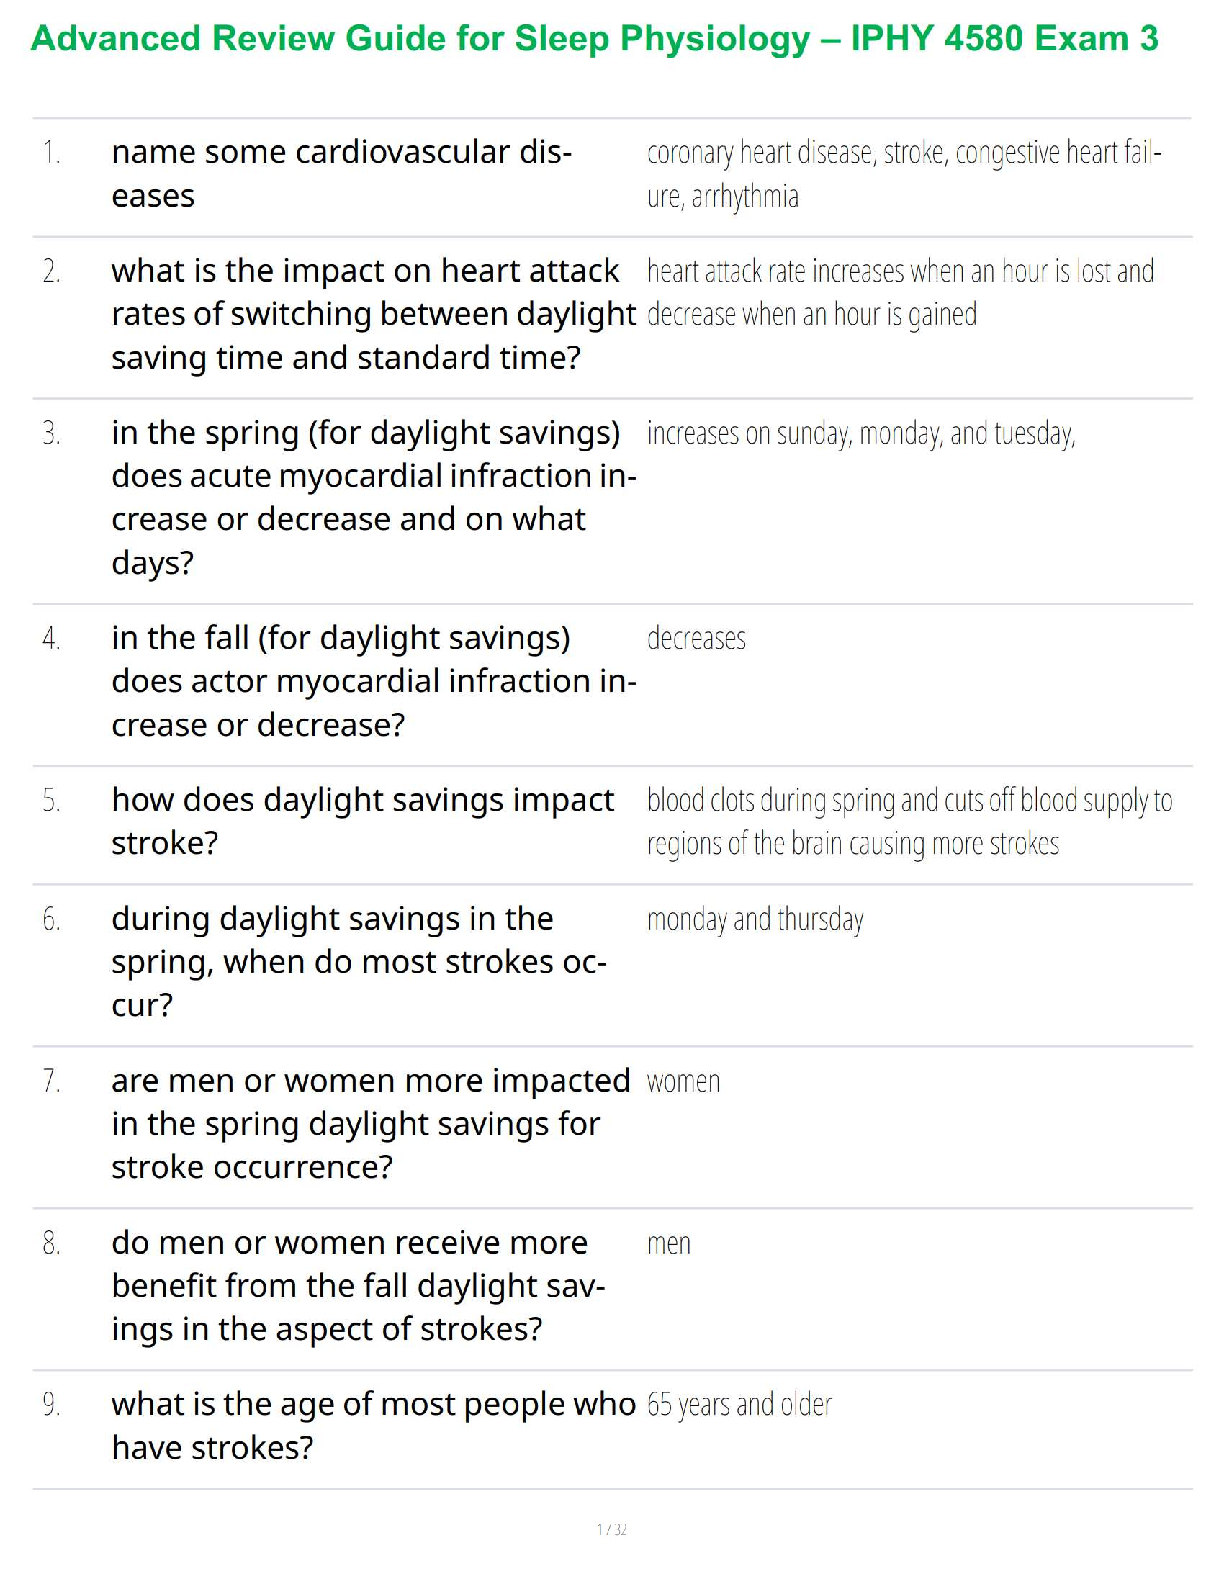Click question 9 about age of stroke
1224x1584 pixels.
(372, 1425)
